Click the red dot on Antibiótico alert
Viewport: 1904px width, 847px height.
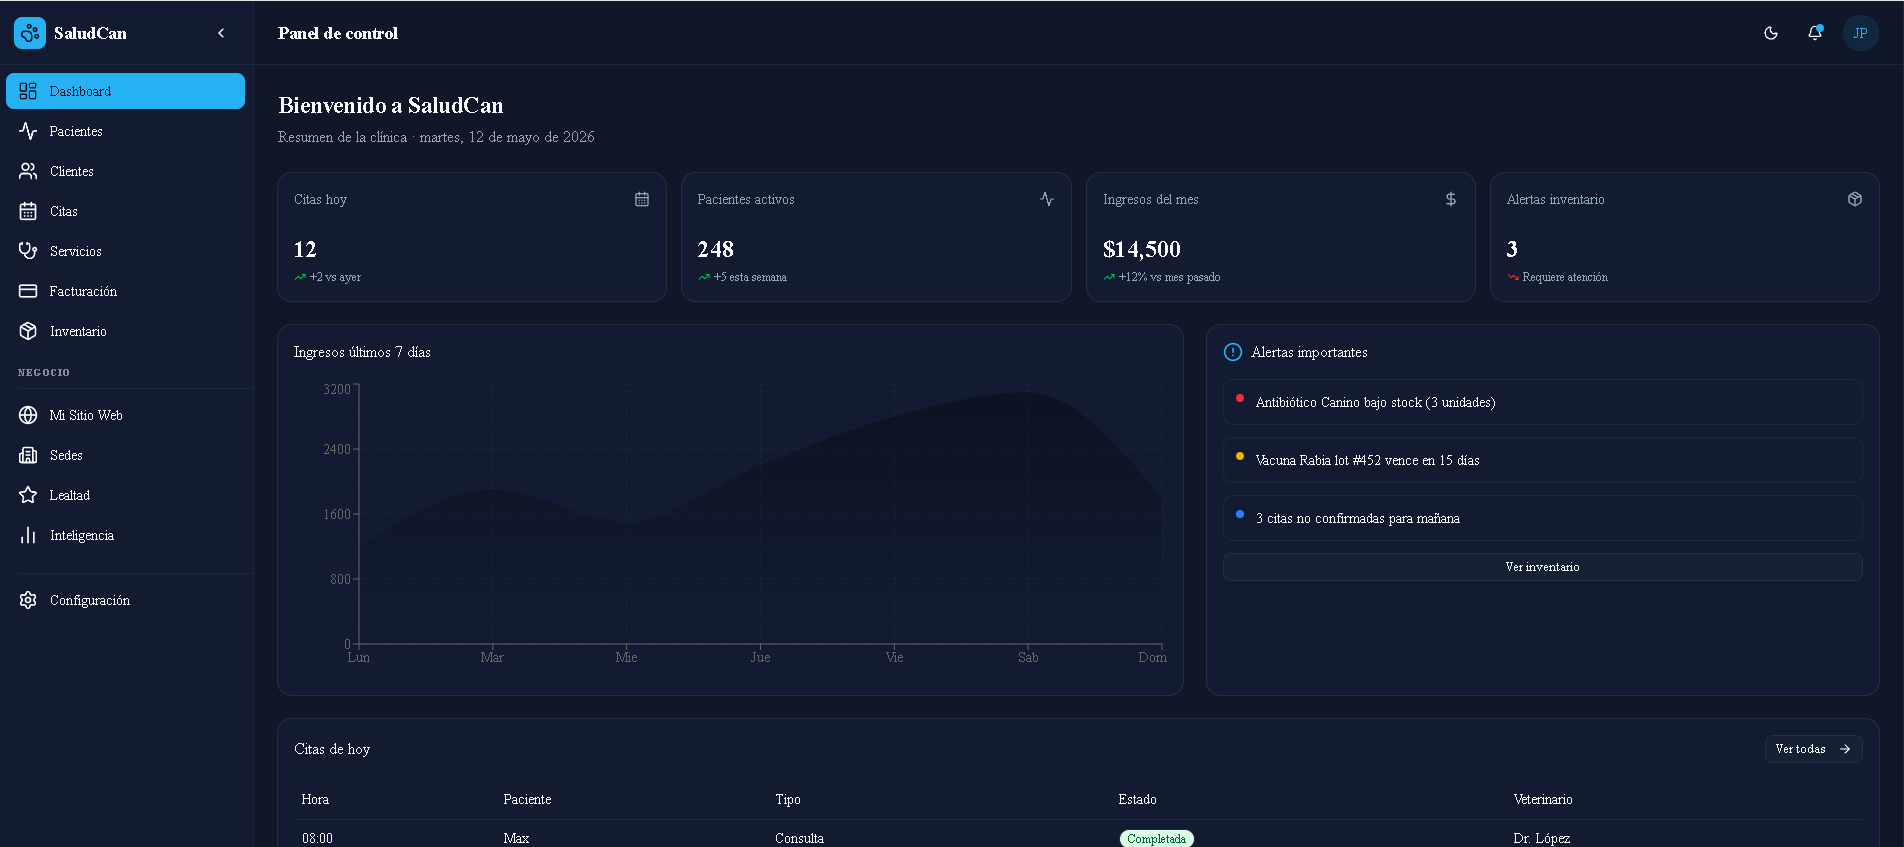tap(1240, 398)
